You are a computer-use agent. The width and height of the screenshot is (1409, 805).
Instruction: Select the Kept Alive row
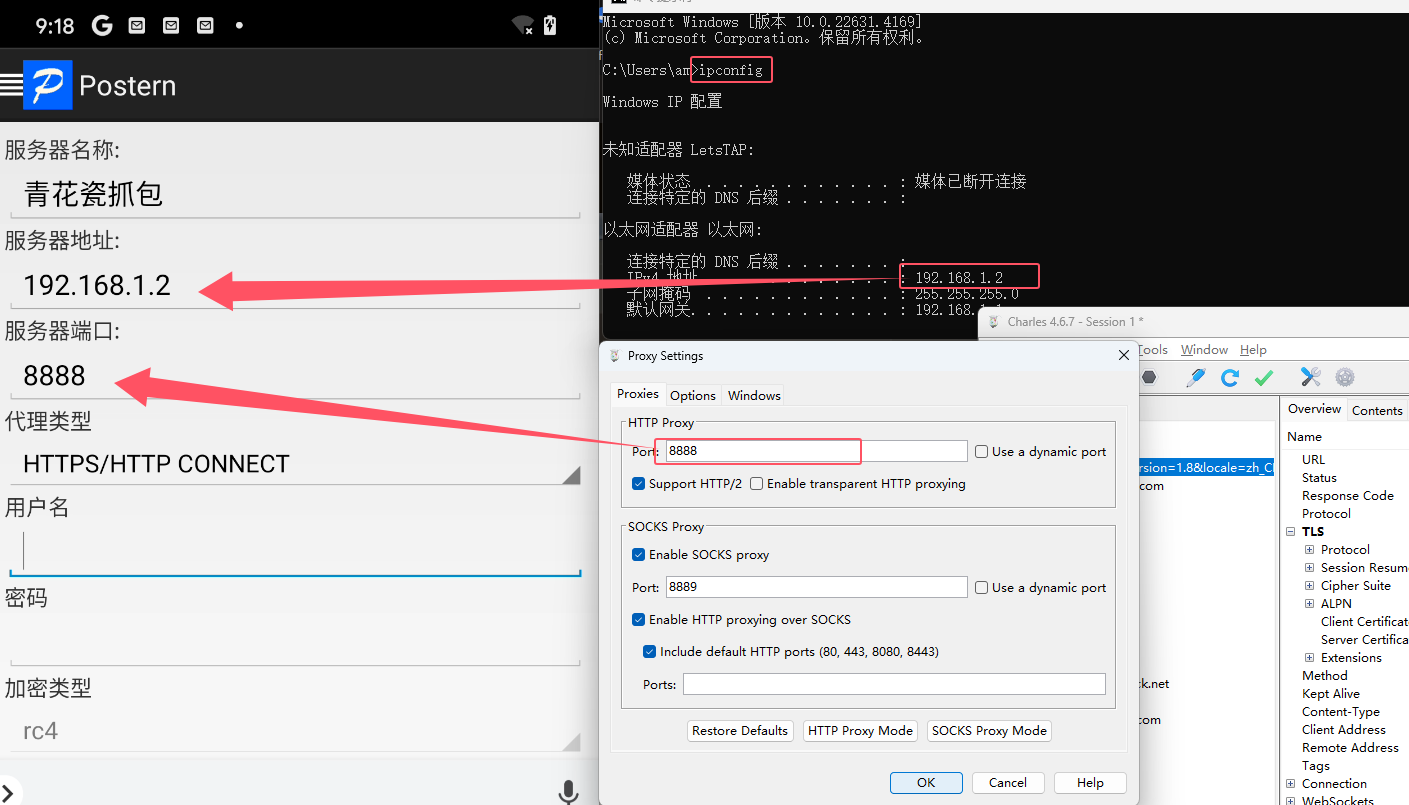[x=1330, y=694]
